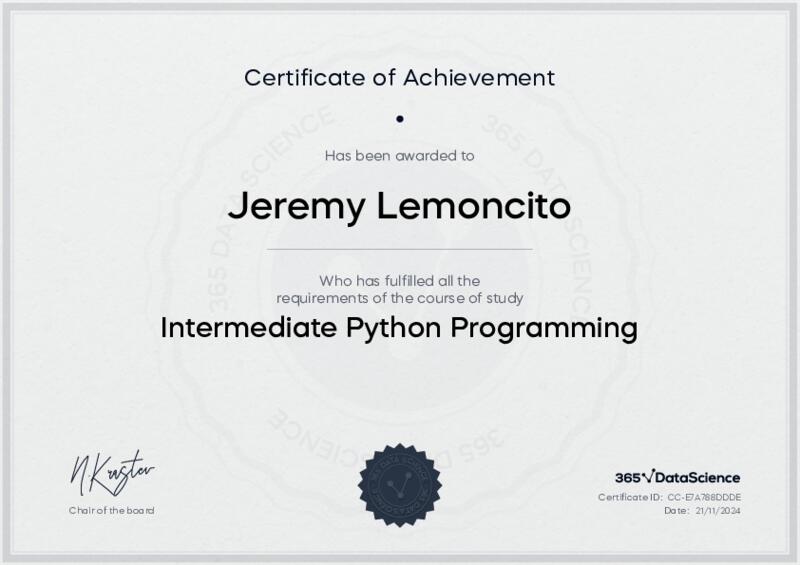The image size is (800, 565).
Task: Click the "Who has fulfilled all the" line
Action: point(400,281)
